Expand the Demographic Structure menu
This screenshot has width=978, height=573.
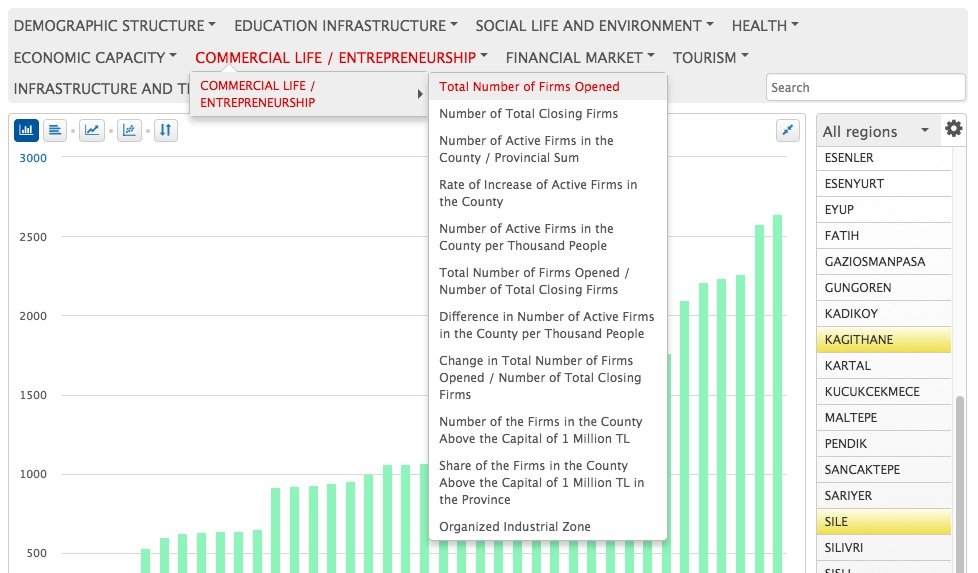(x=114, y=25)
